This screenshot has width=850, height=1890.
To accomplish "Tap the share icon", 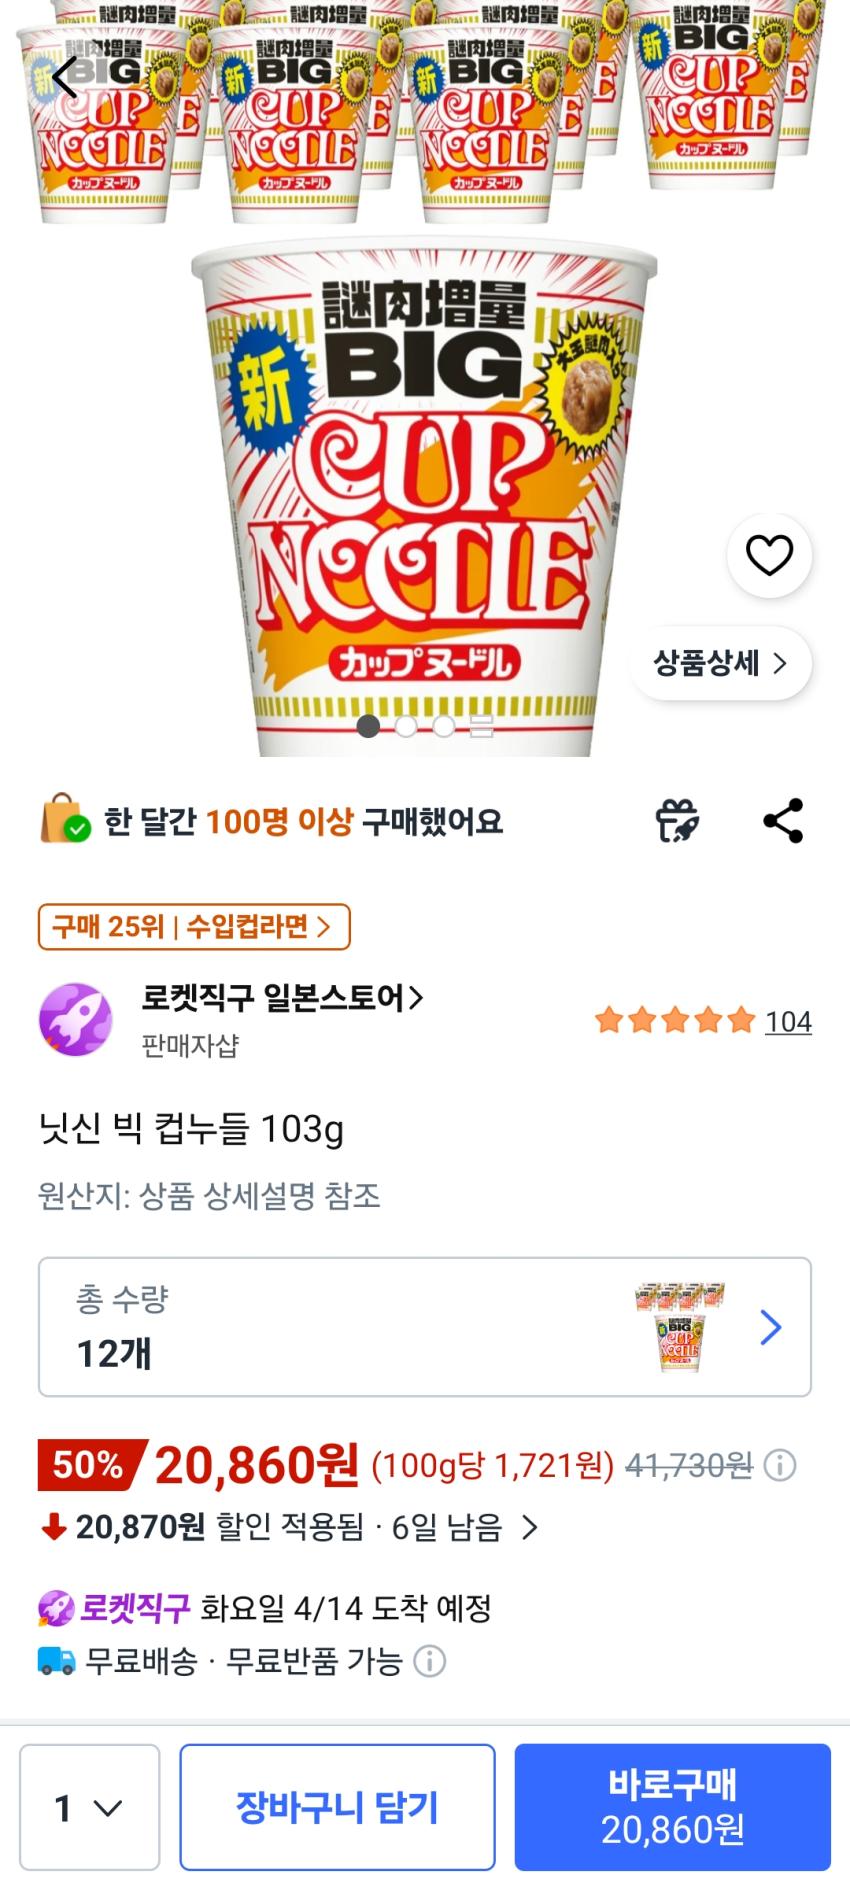I will pos(783,821).
